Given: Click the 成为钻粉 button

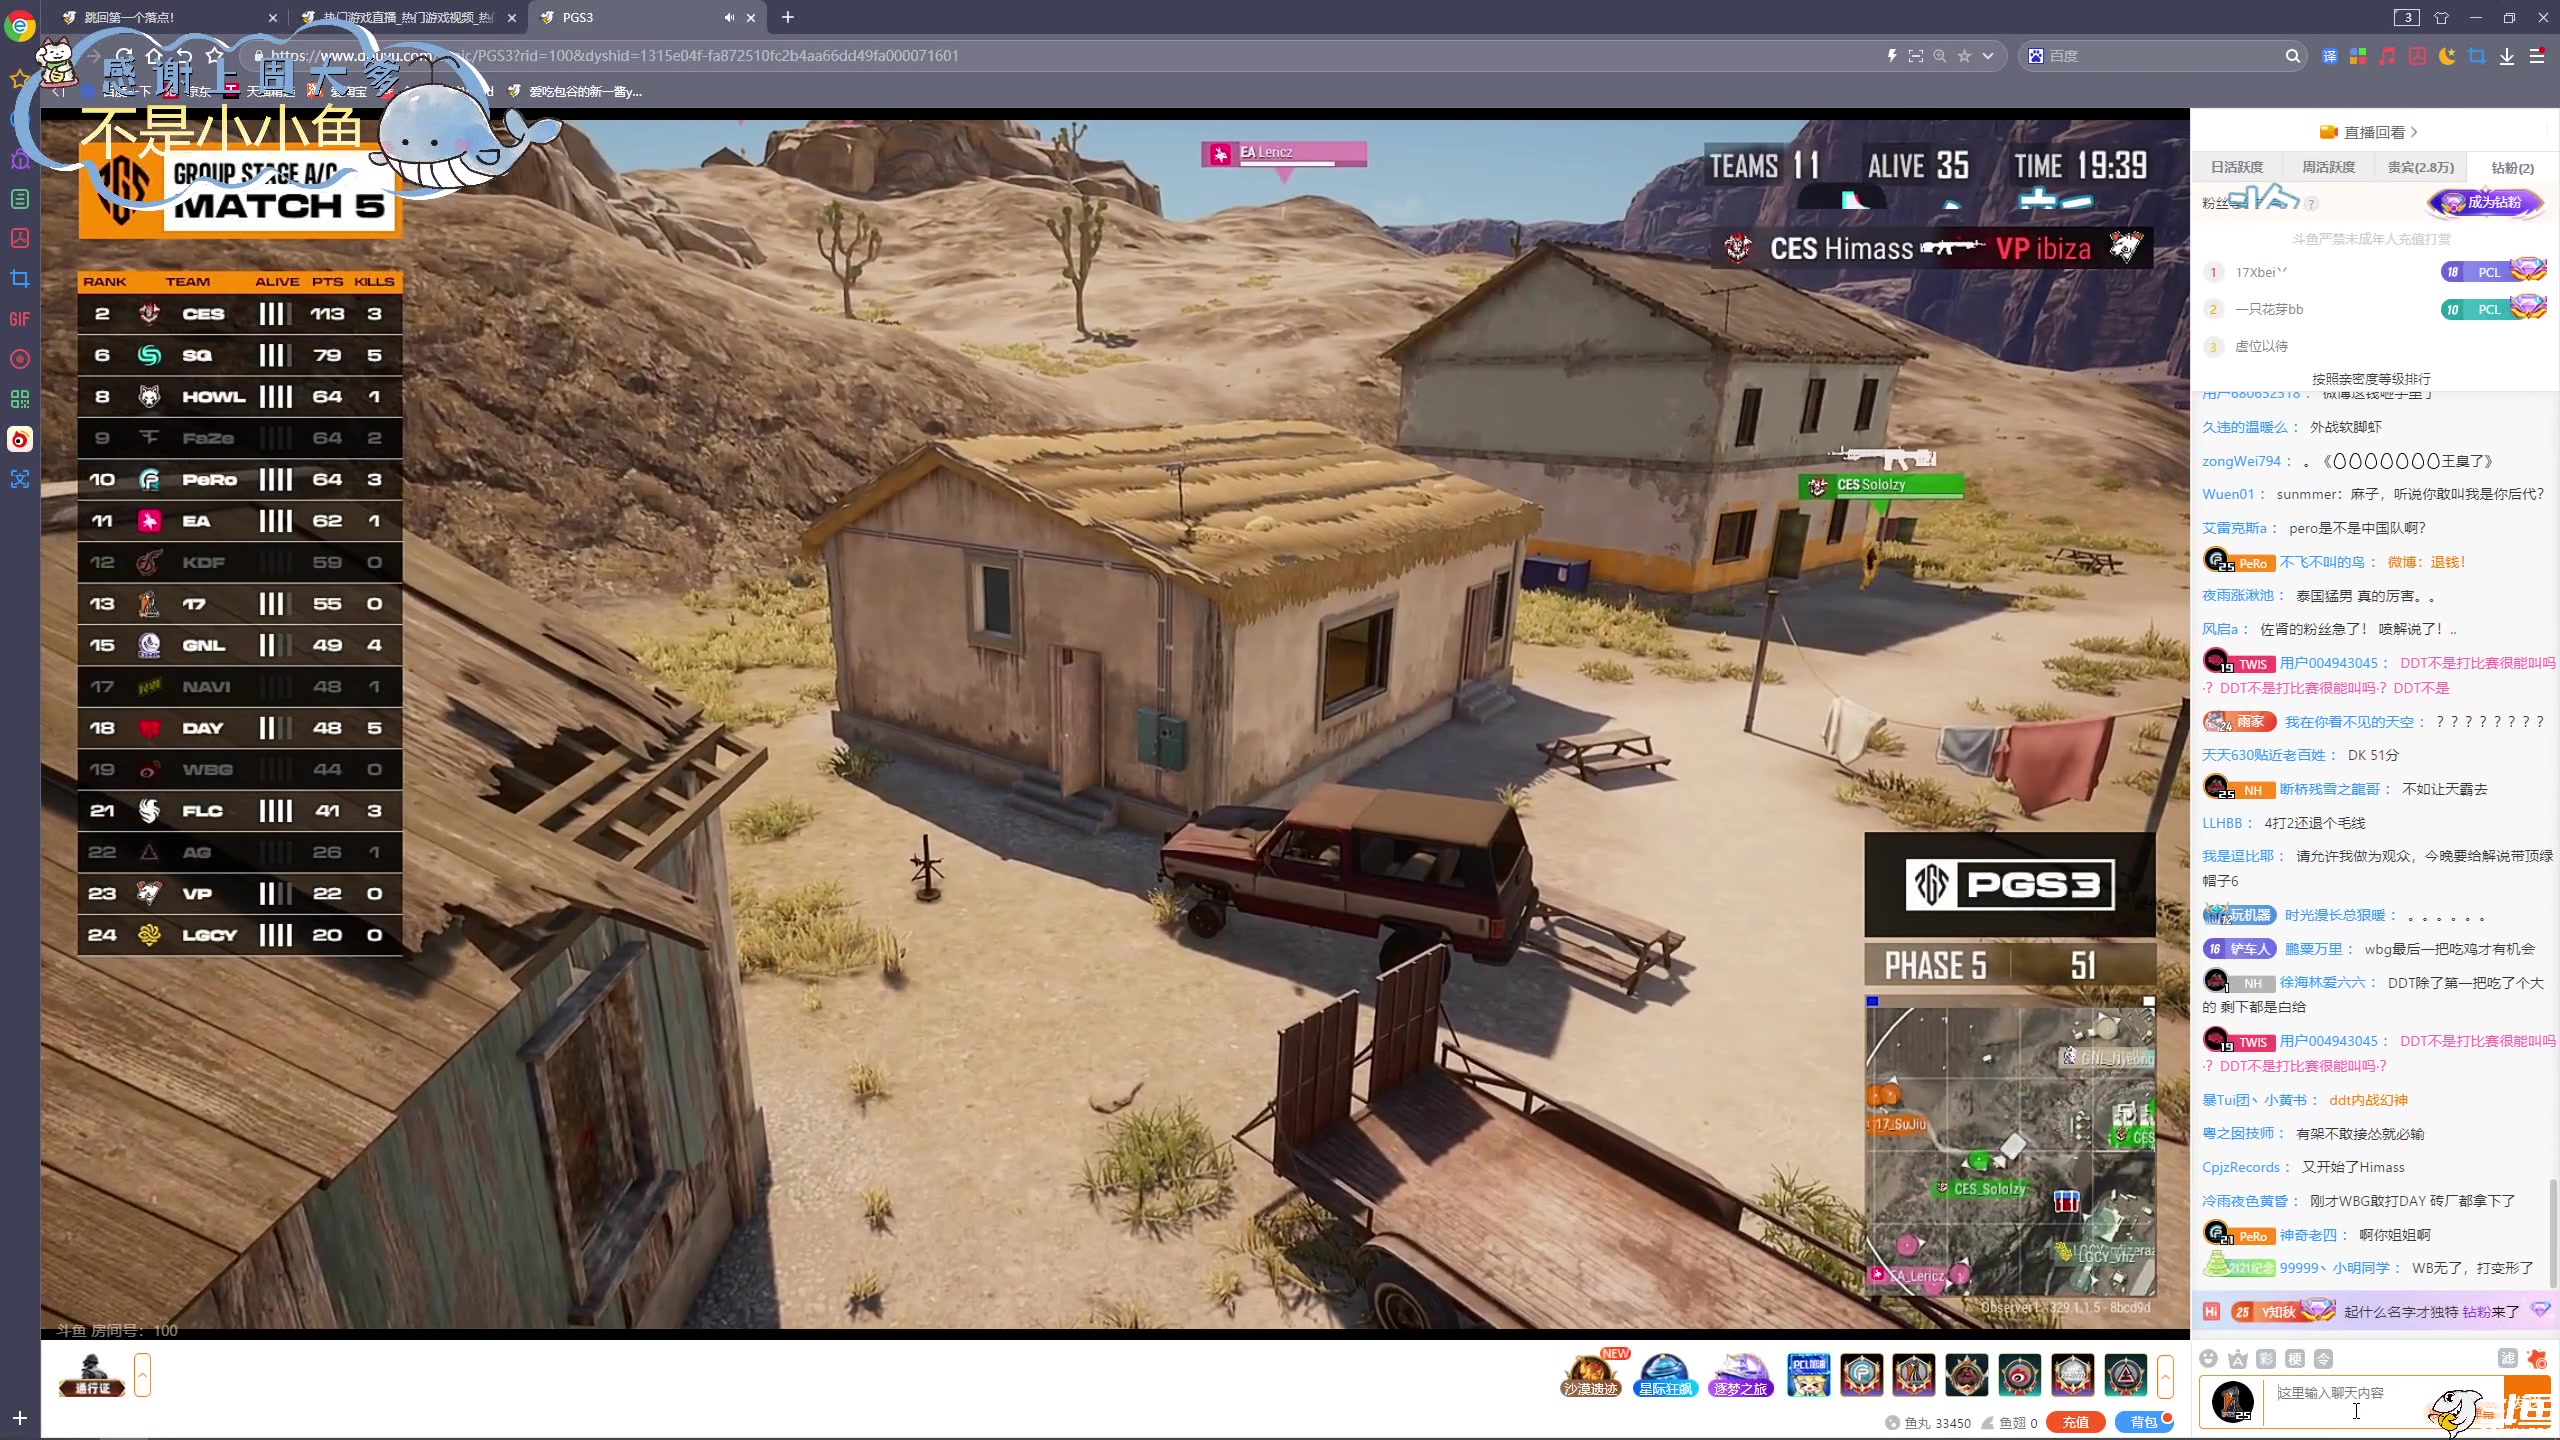Looking at the screenshot, I should pyautogui.click(x=2484, y=202).
